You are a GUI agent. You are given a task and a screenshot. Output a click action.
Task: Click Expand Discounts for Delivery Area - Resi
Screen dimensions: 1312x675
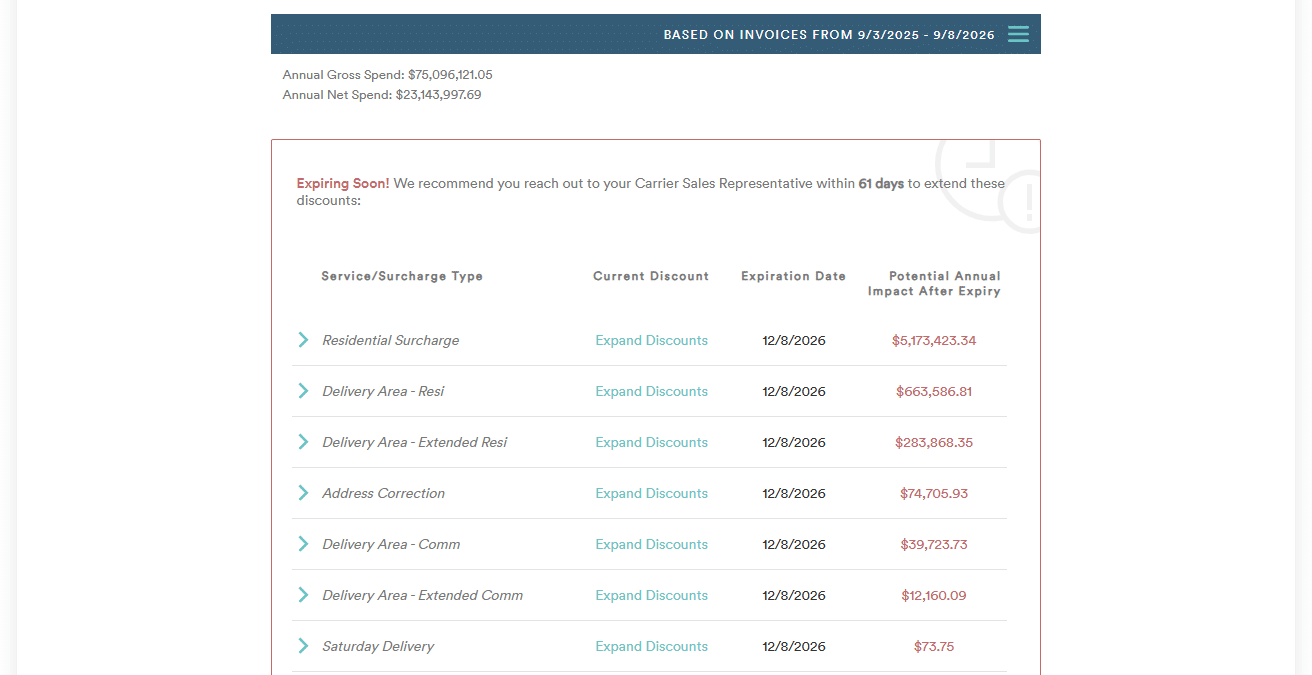pos(651,391)
